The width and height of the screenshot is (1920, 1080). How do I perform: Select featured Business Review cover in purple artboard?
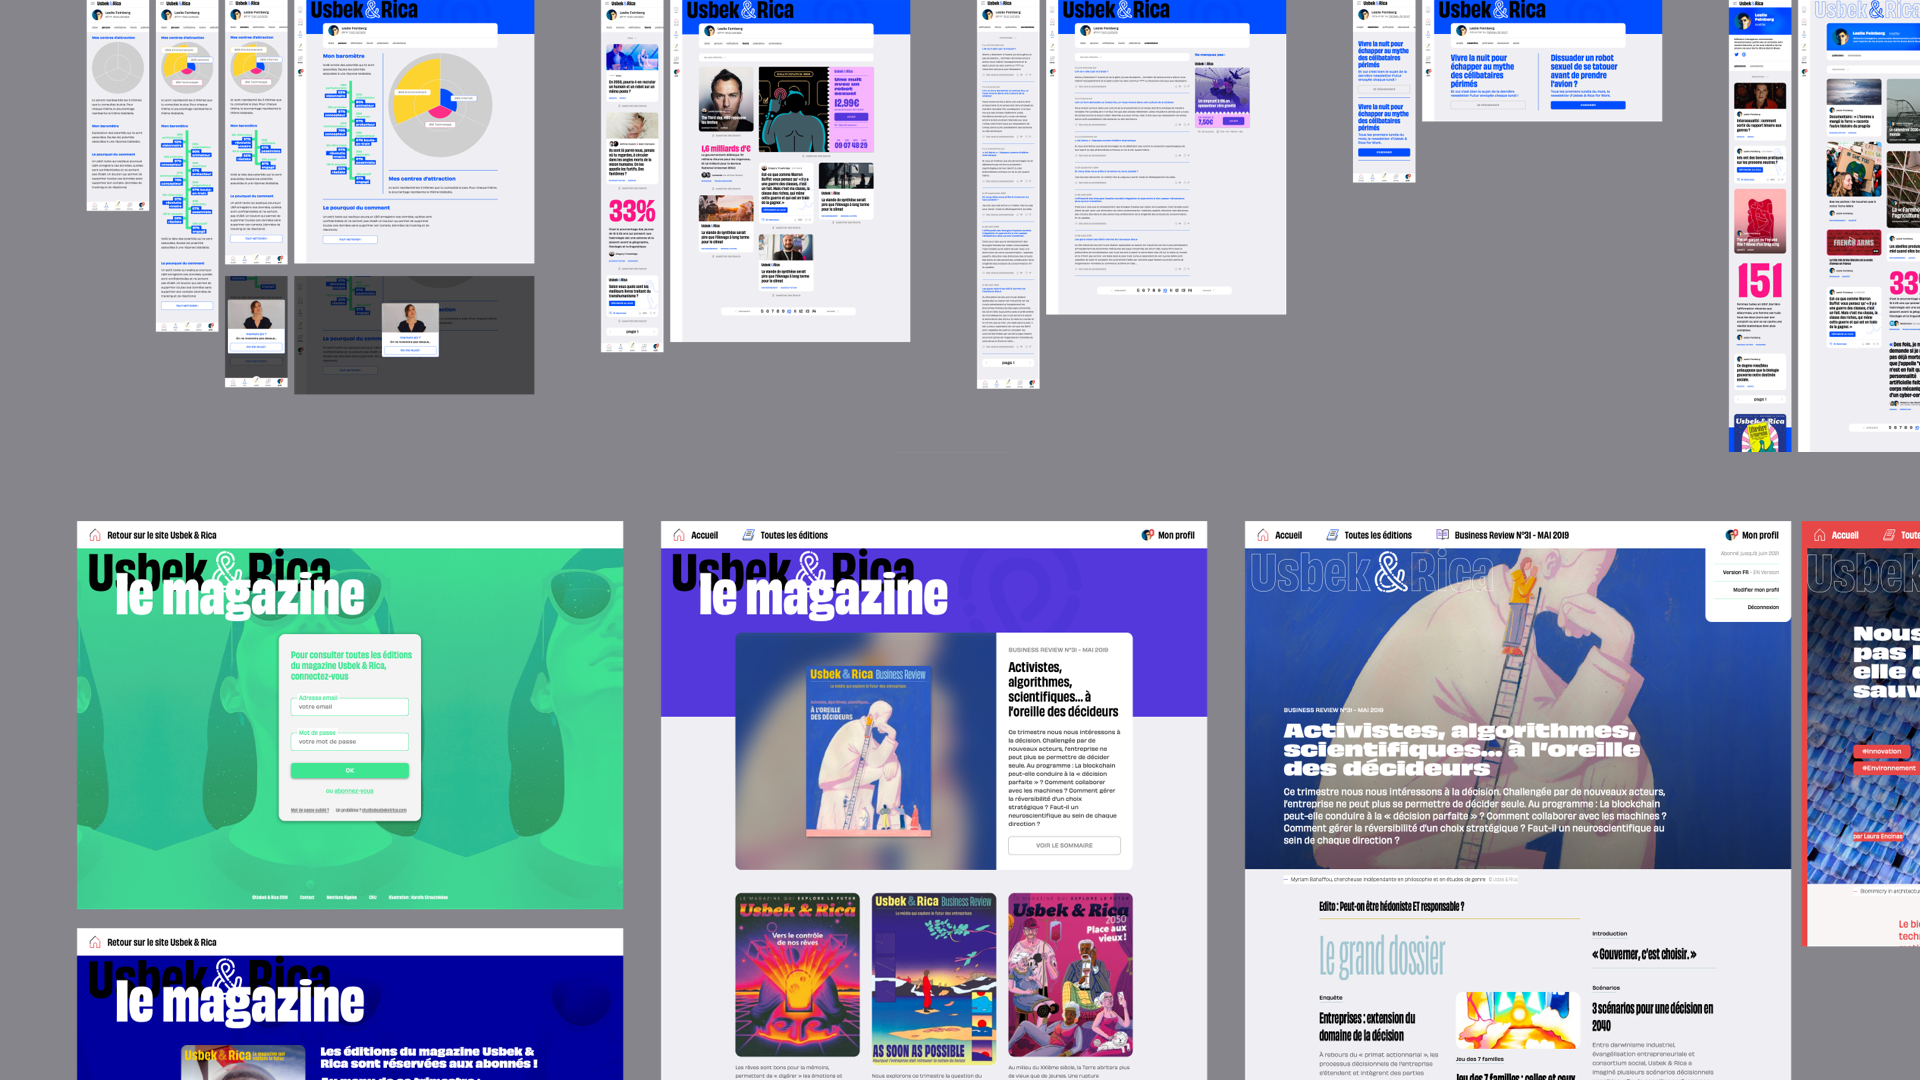[868, 750]
